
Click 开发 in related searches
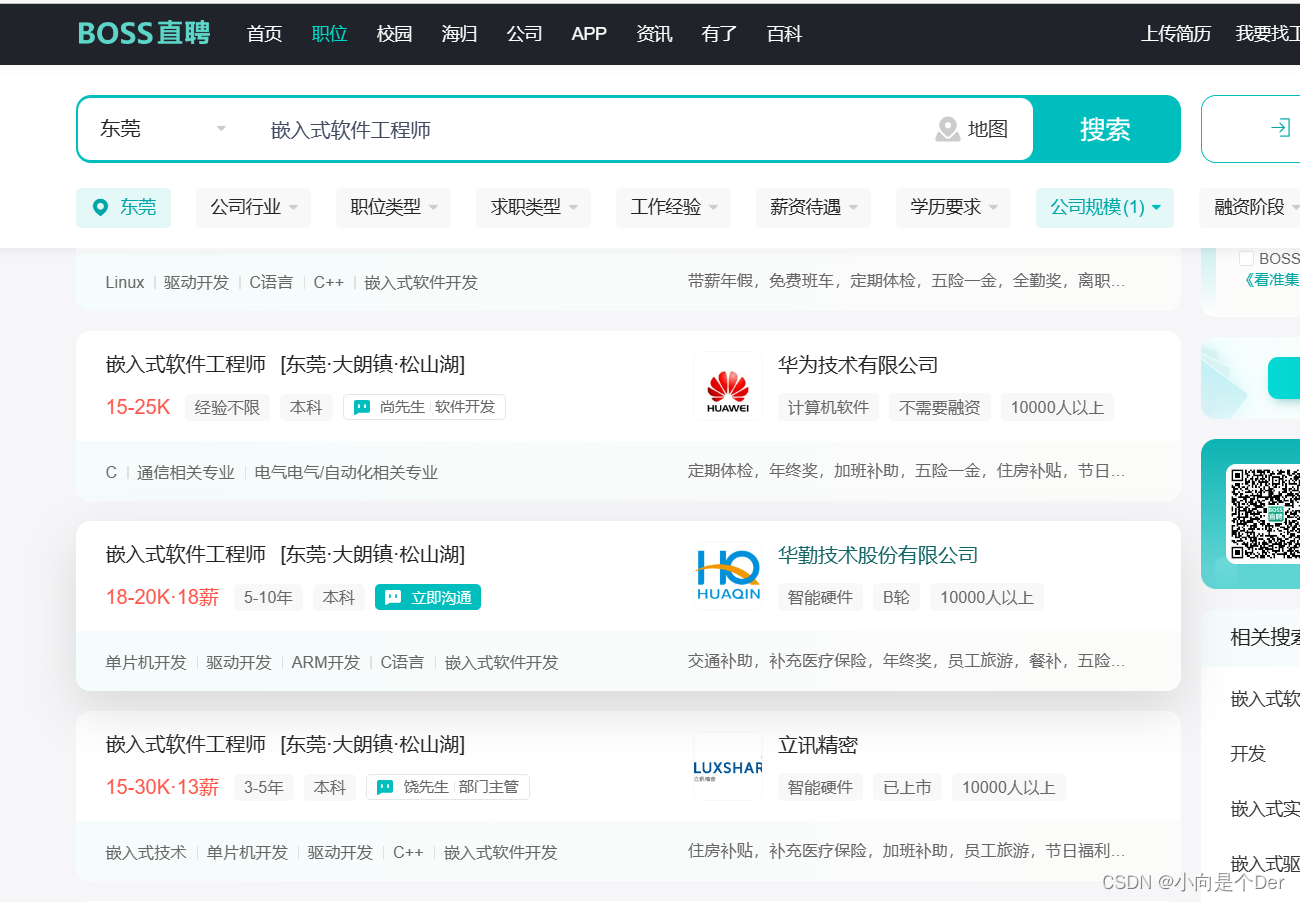click(1248, 754)
